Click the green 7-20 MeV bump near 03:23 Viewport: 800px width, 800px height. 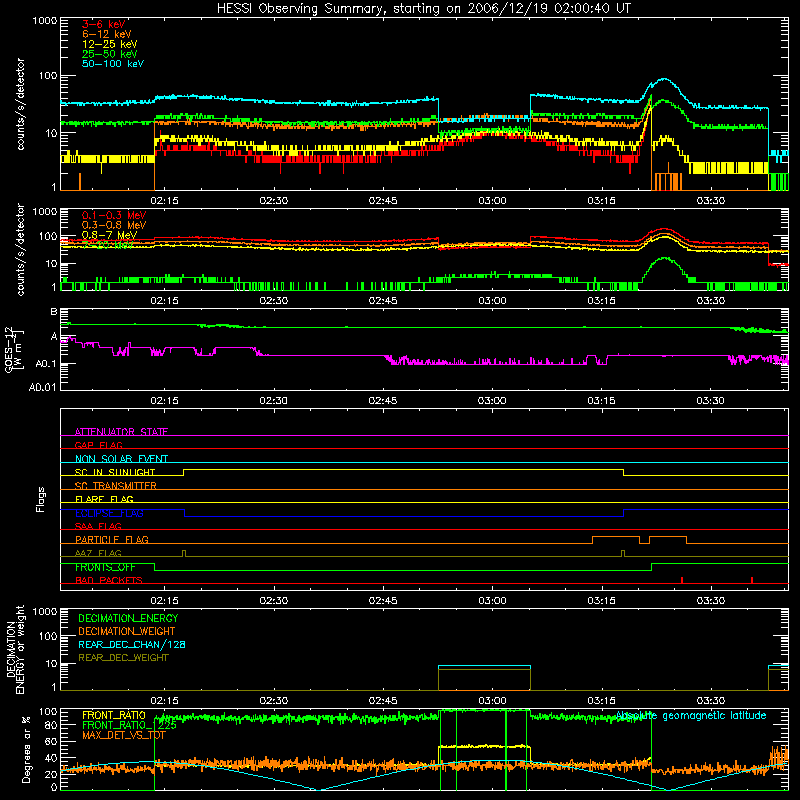(664, 258)
